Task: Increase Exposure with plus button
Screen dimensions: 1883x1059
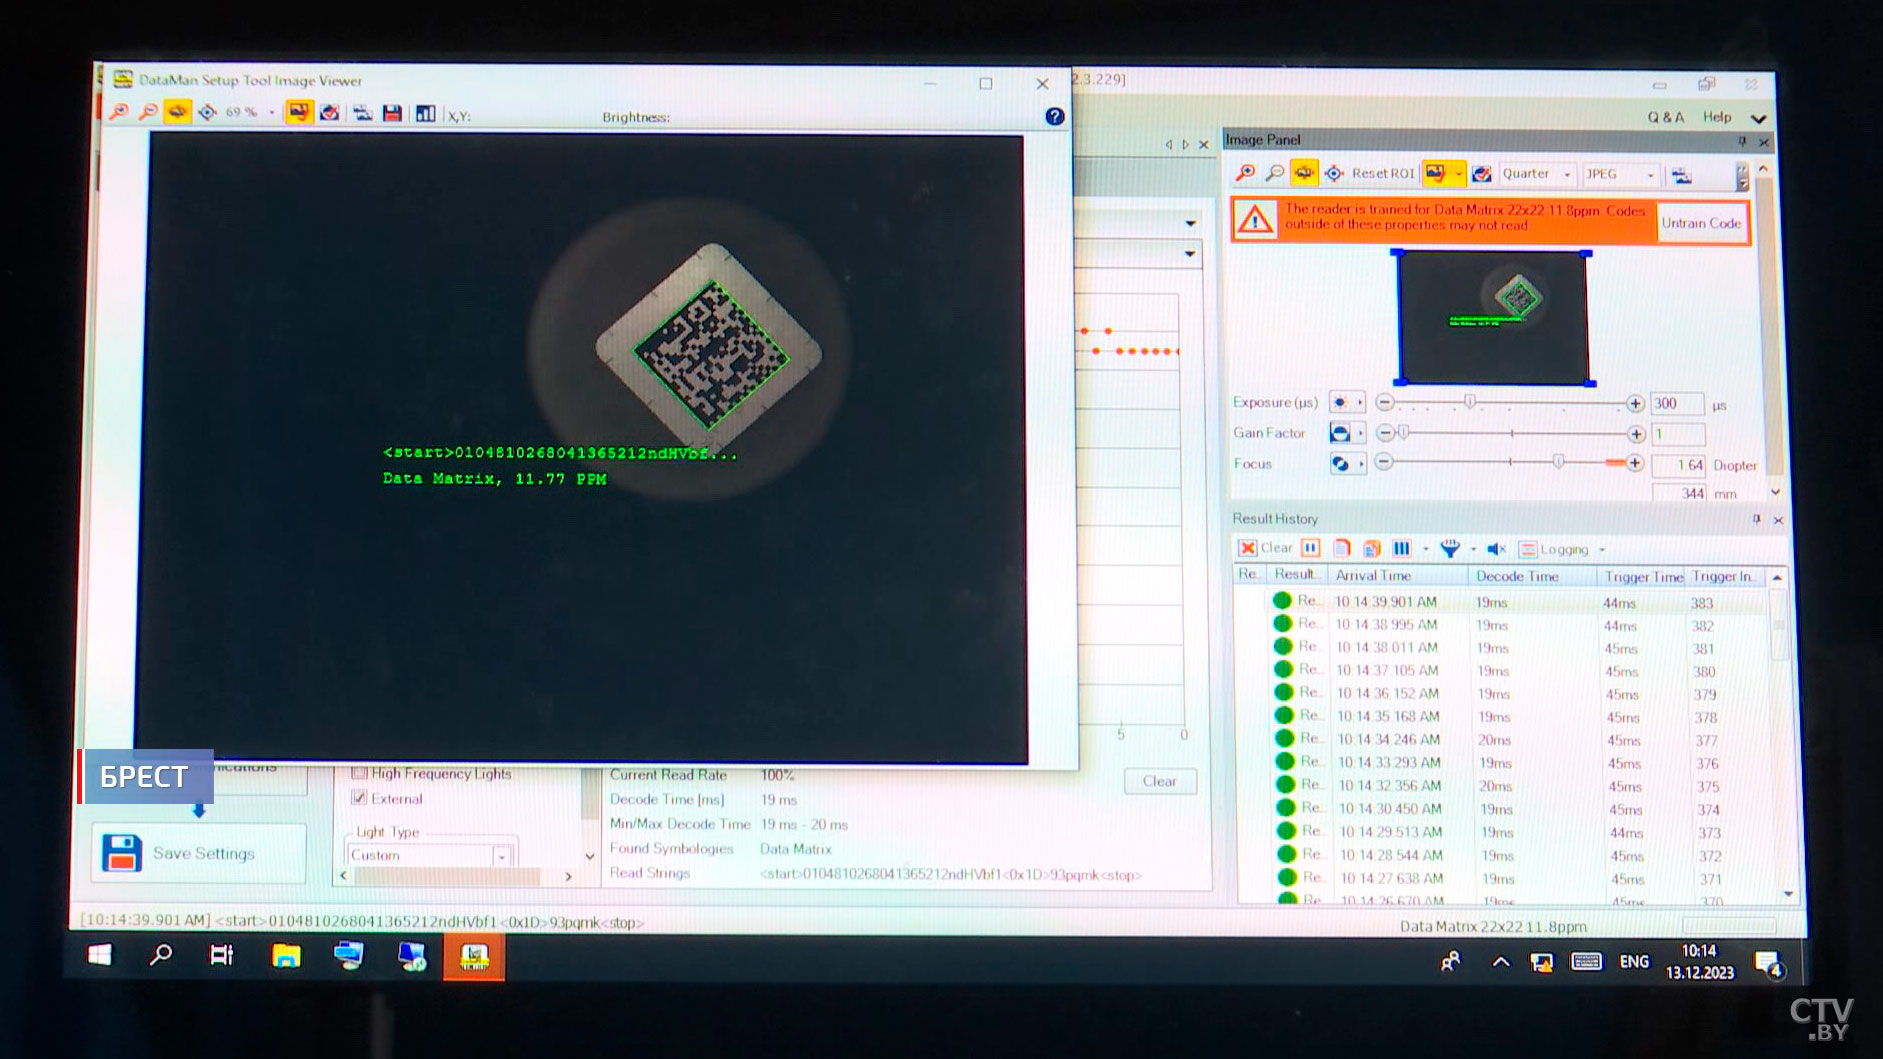Action: [1635, 404]
